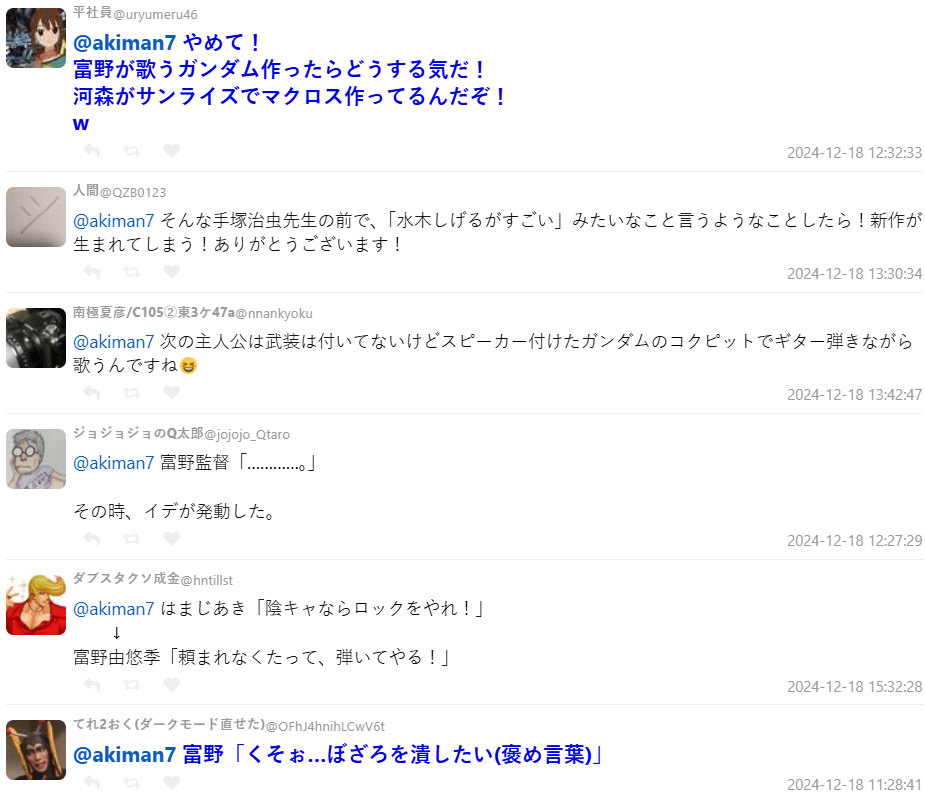Reply to uryumeru46's tweet
Screen dimensions: 925x798
click(x=91, y=150)
